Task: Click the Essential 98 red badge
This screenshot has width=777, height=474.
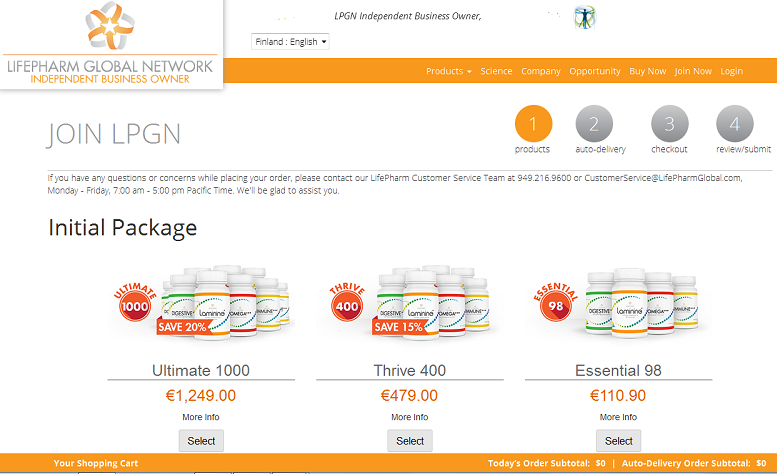Action: click(555, 303)
